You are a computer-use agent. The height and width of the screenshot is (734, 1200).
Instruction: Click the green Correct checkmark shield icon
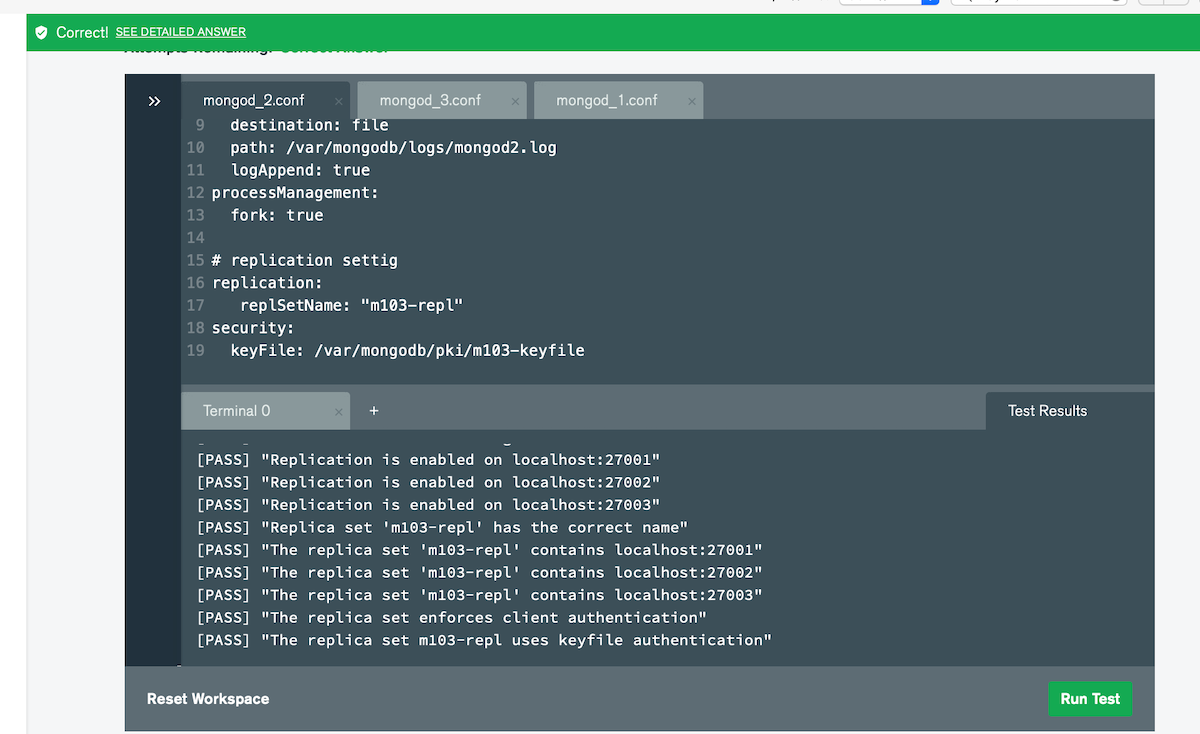coord(42,32)
